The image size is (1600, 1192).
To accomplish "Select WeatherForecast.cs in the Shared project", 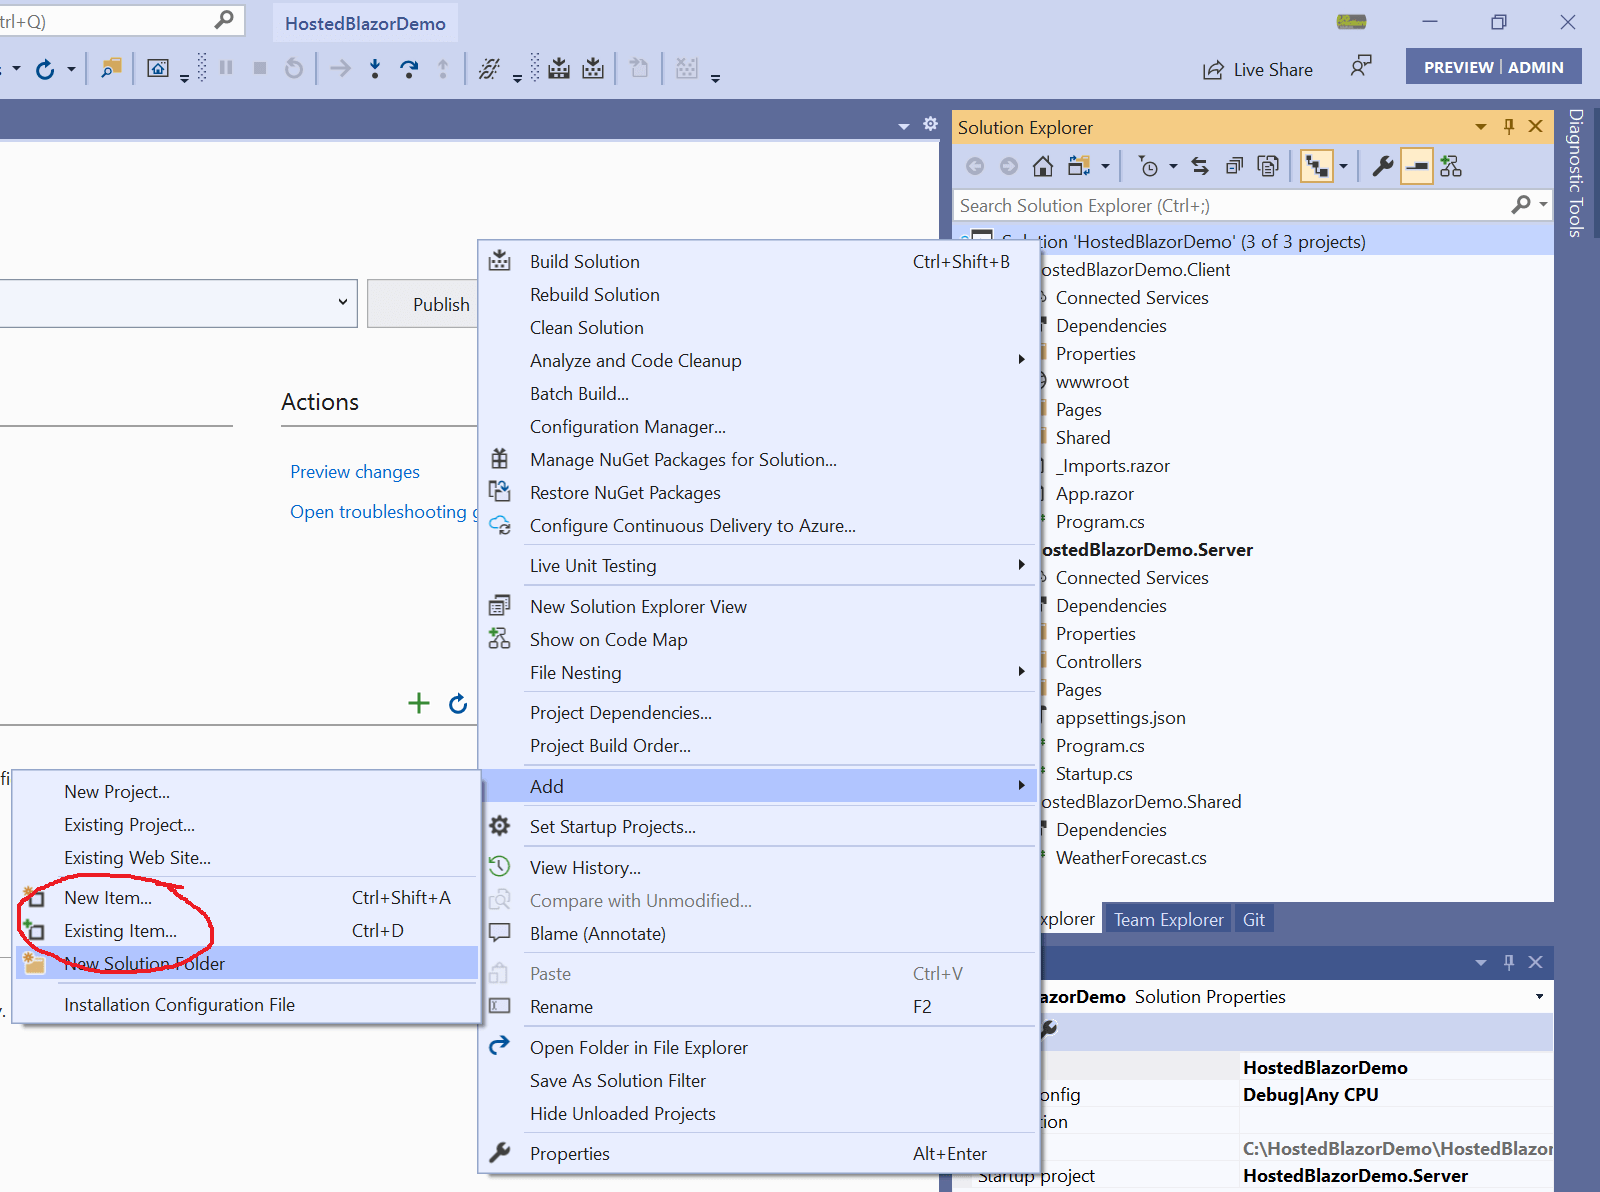I will point(1131,858).
